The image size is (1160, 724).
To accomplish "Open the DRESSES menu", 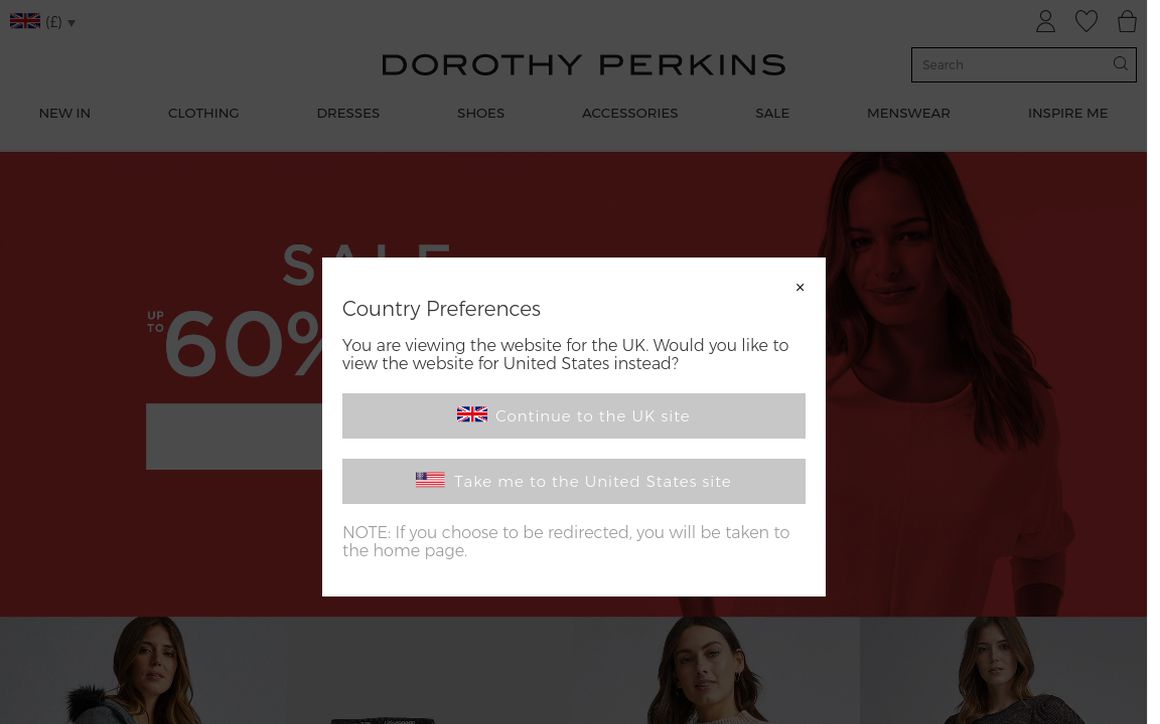I will coord(348,113).
